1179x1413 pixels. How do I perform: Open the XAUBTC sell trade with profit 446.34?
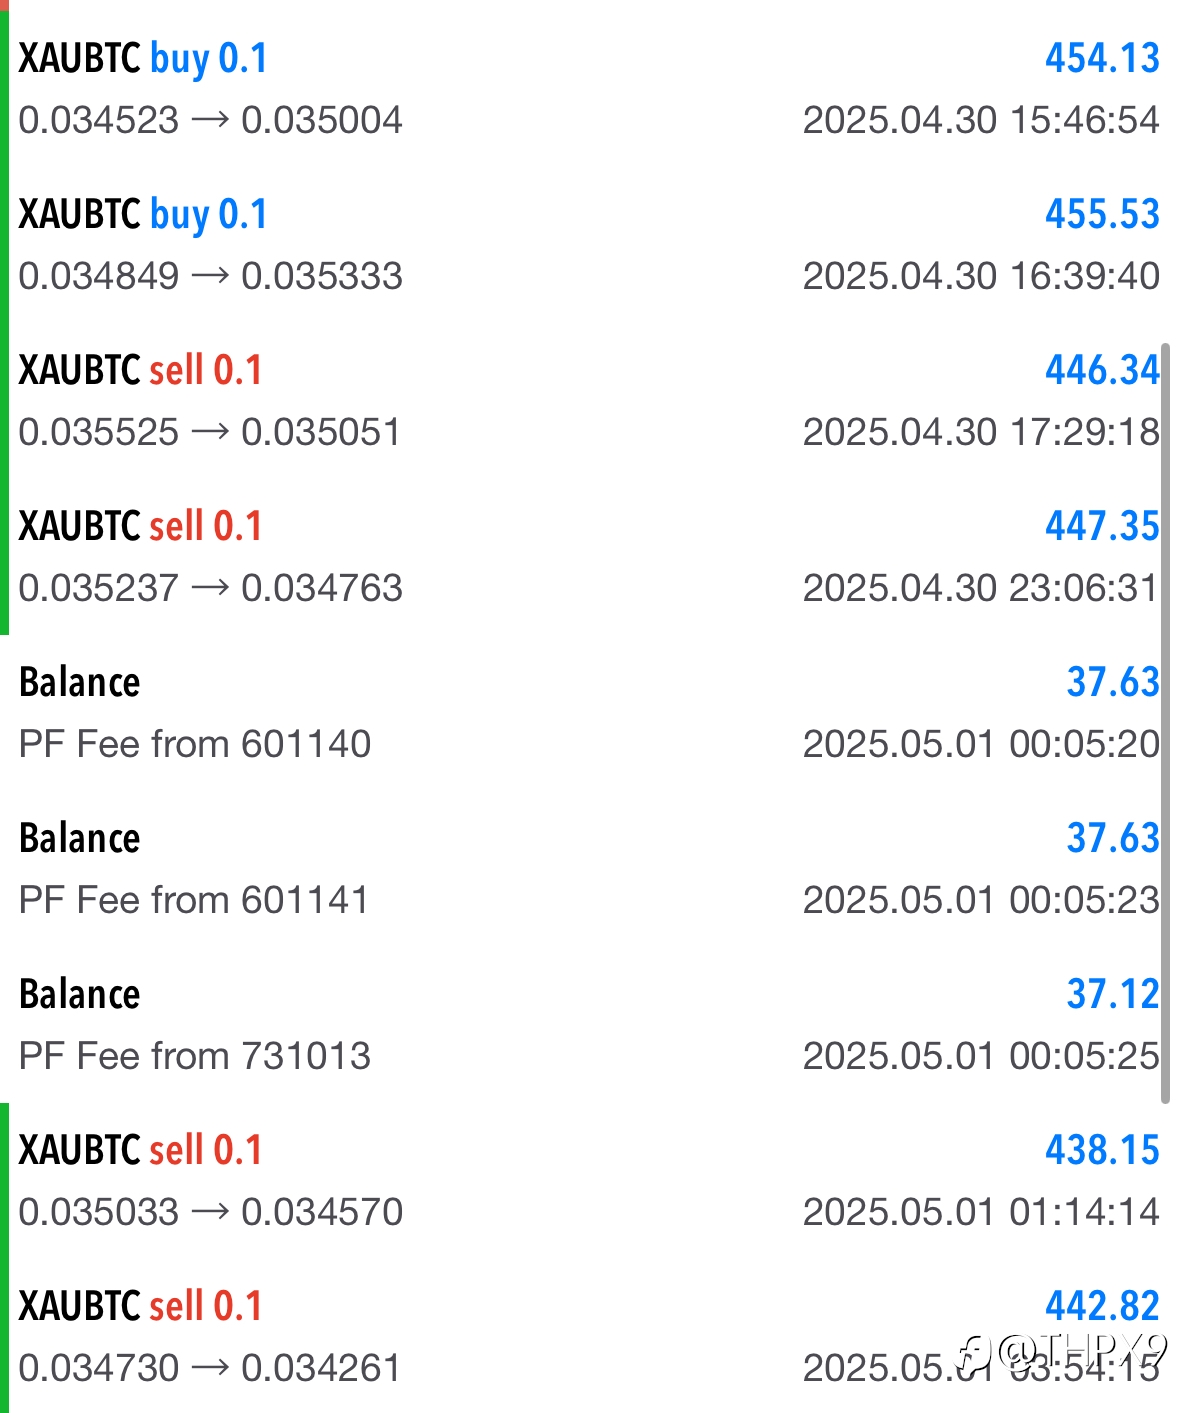[589, 401]
